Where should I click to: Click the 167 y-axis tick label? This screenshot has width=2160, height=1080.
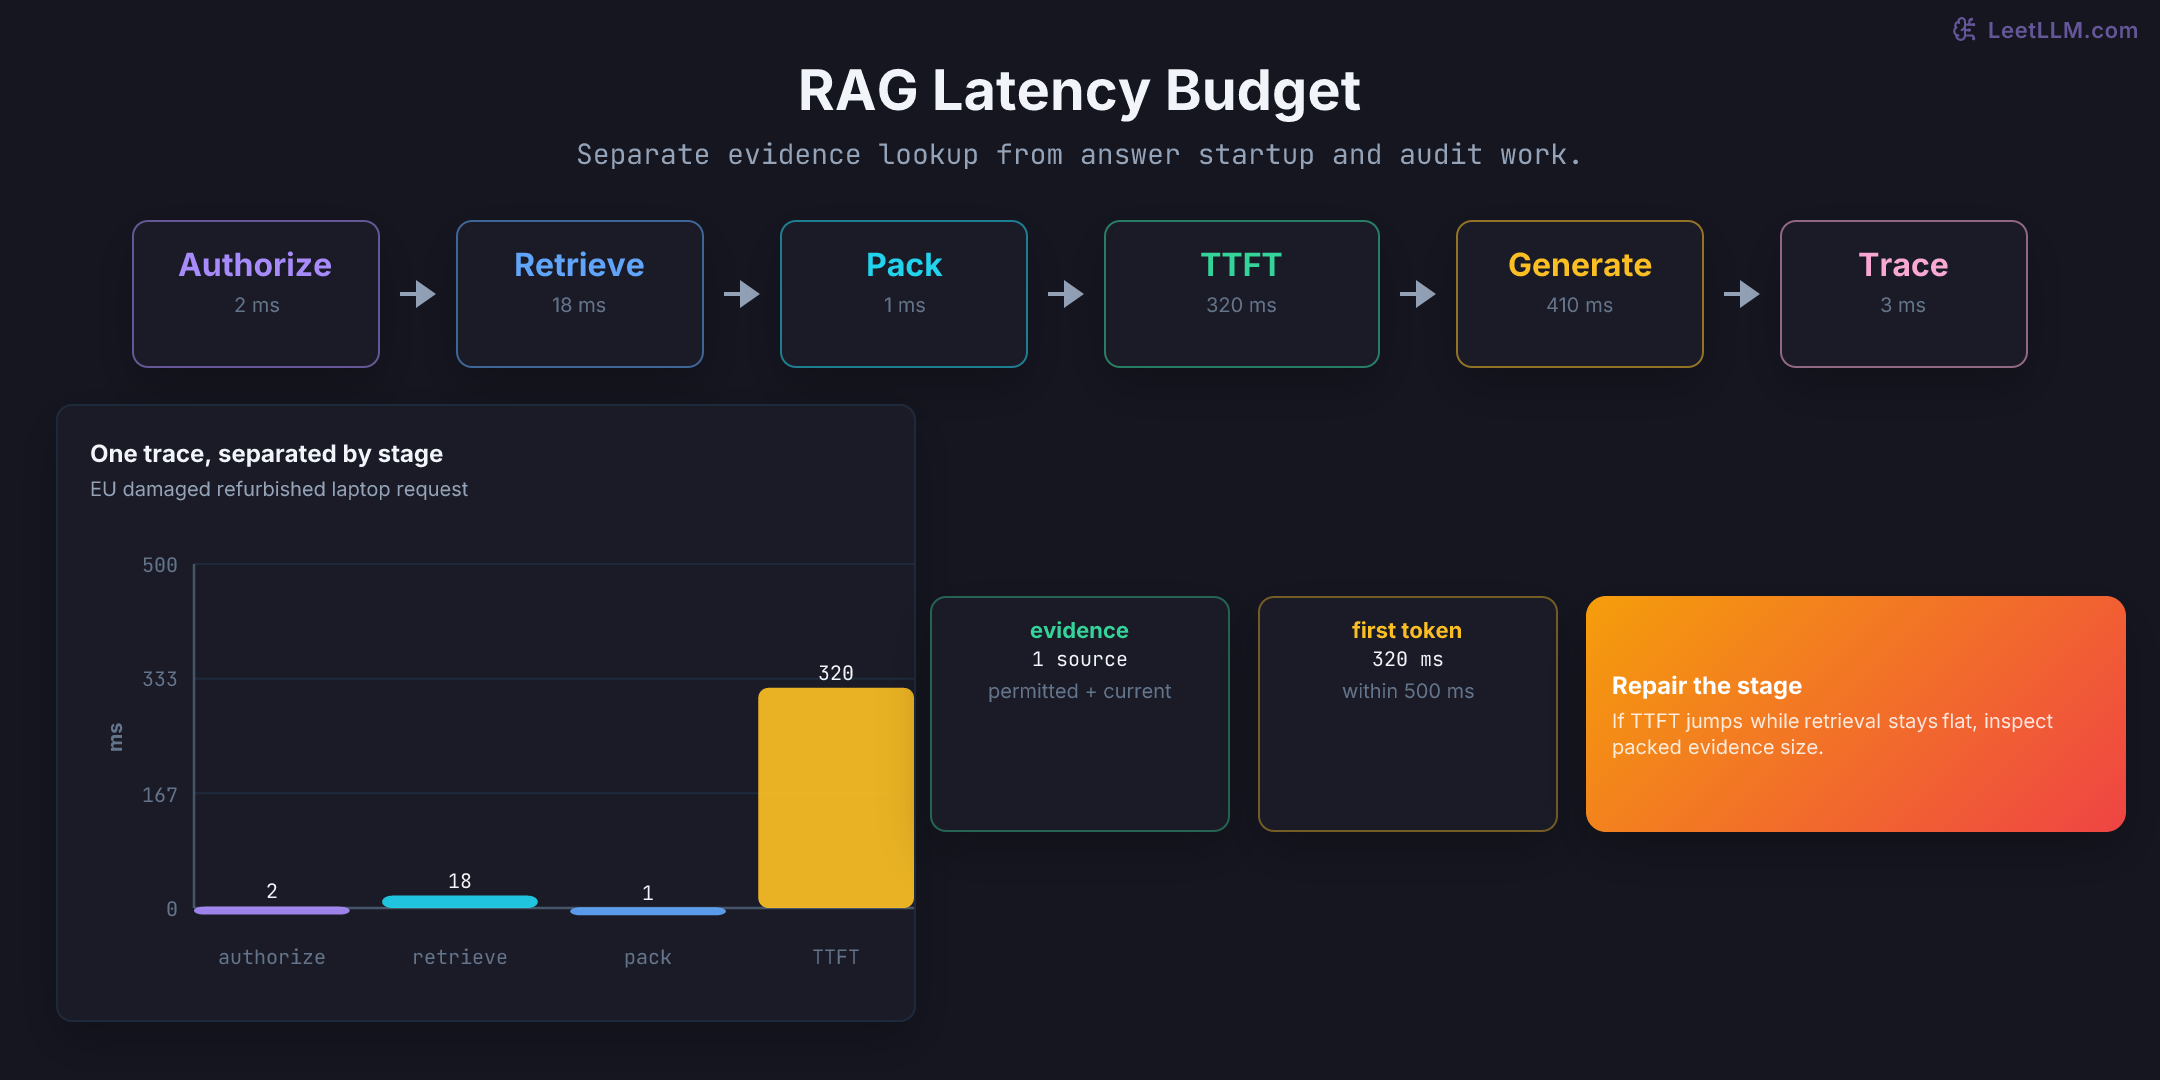(x=160, y=795)
